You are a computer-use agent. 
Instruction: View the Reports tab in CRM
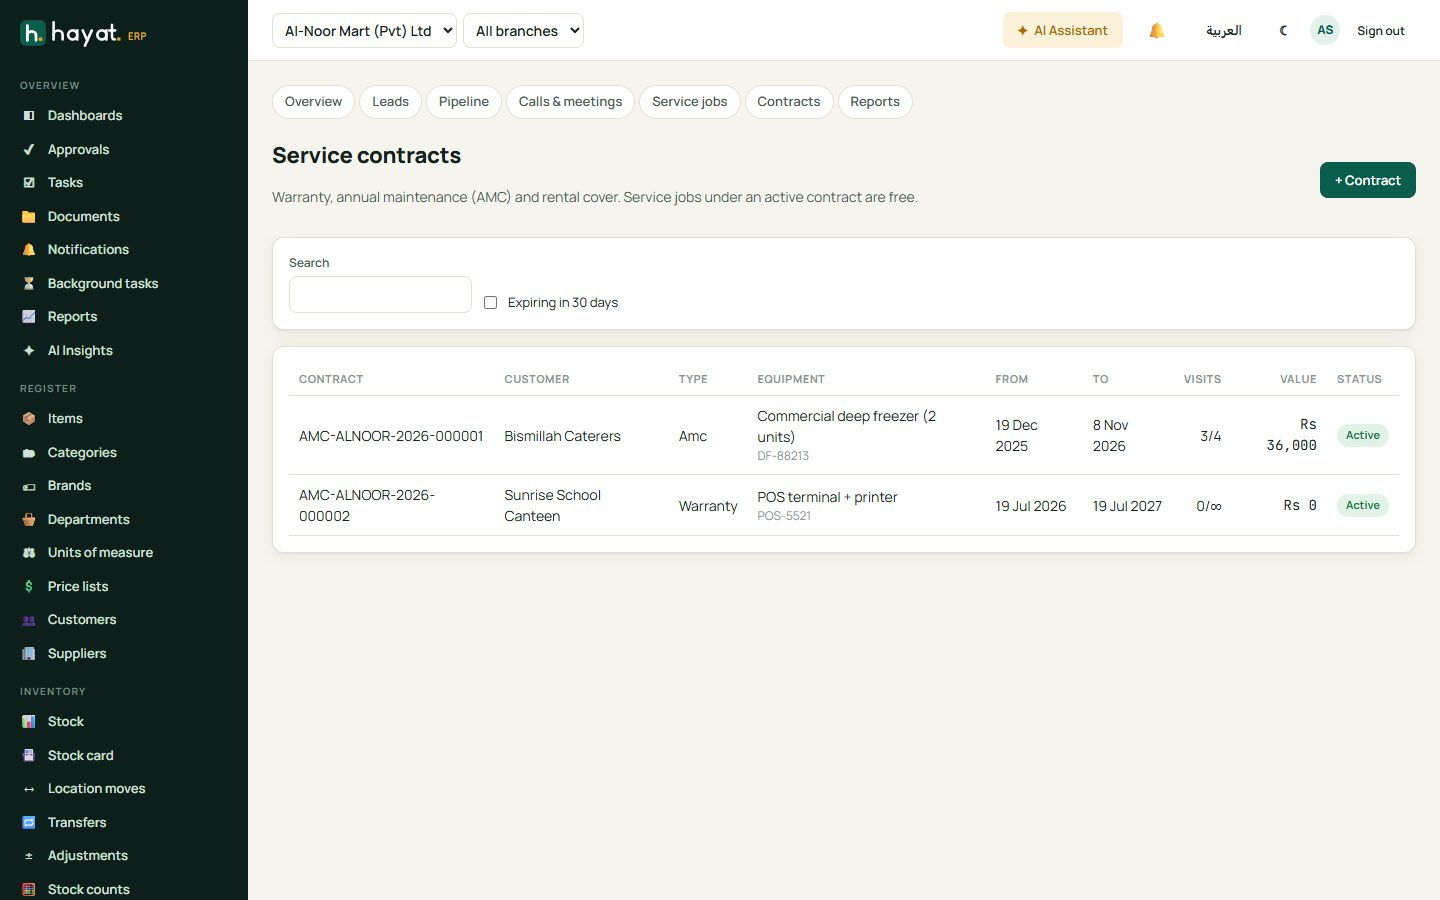875,102
